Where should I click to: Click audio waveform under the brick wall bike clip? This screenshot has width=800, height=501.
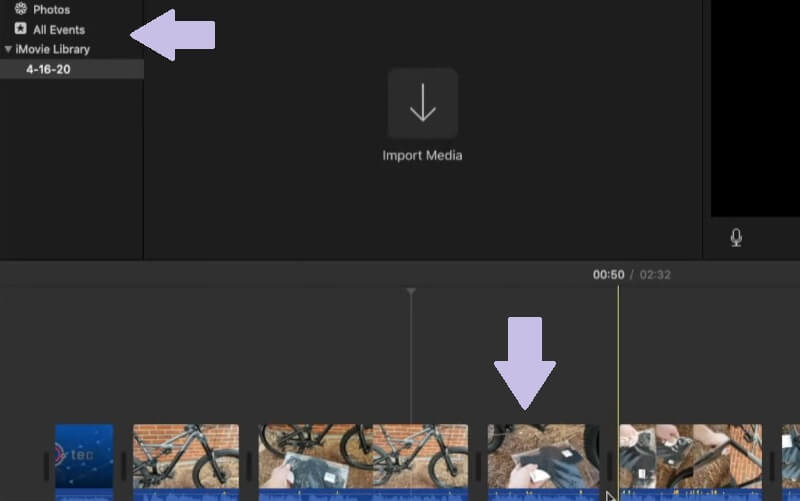[x=186, y=495]
